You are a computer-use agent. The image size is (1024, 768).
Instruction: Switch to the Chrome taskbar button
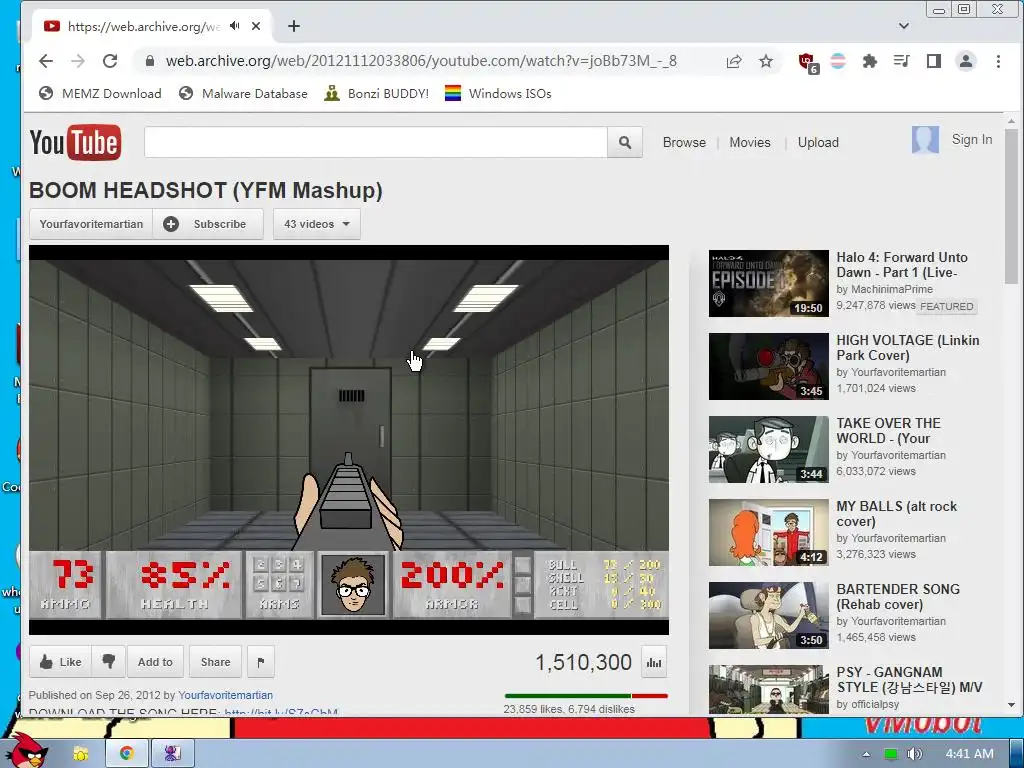click(x=127, y=754)
